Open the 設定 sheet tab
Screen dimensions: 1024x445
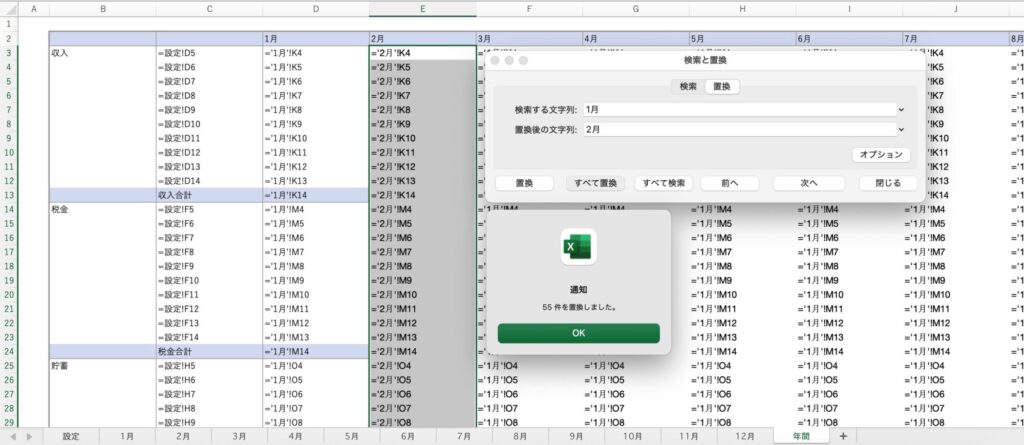point(71,436)
